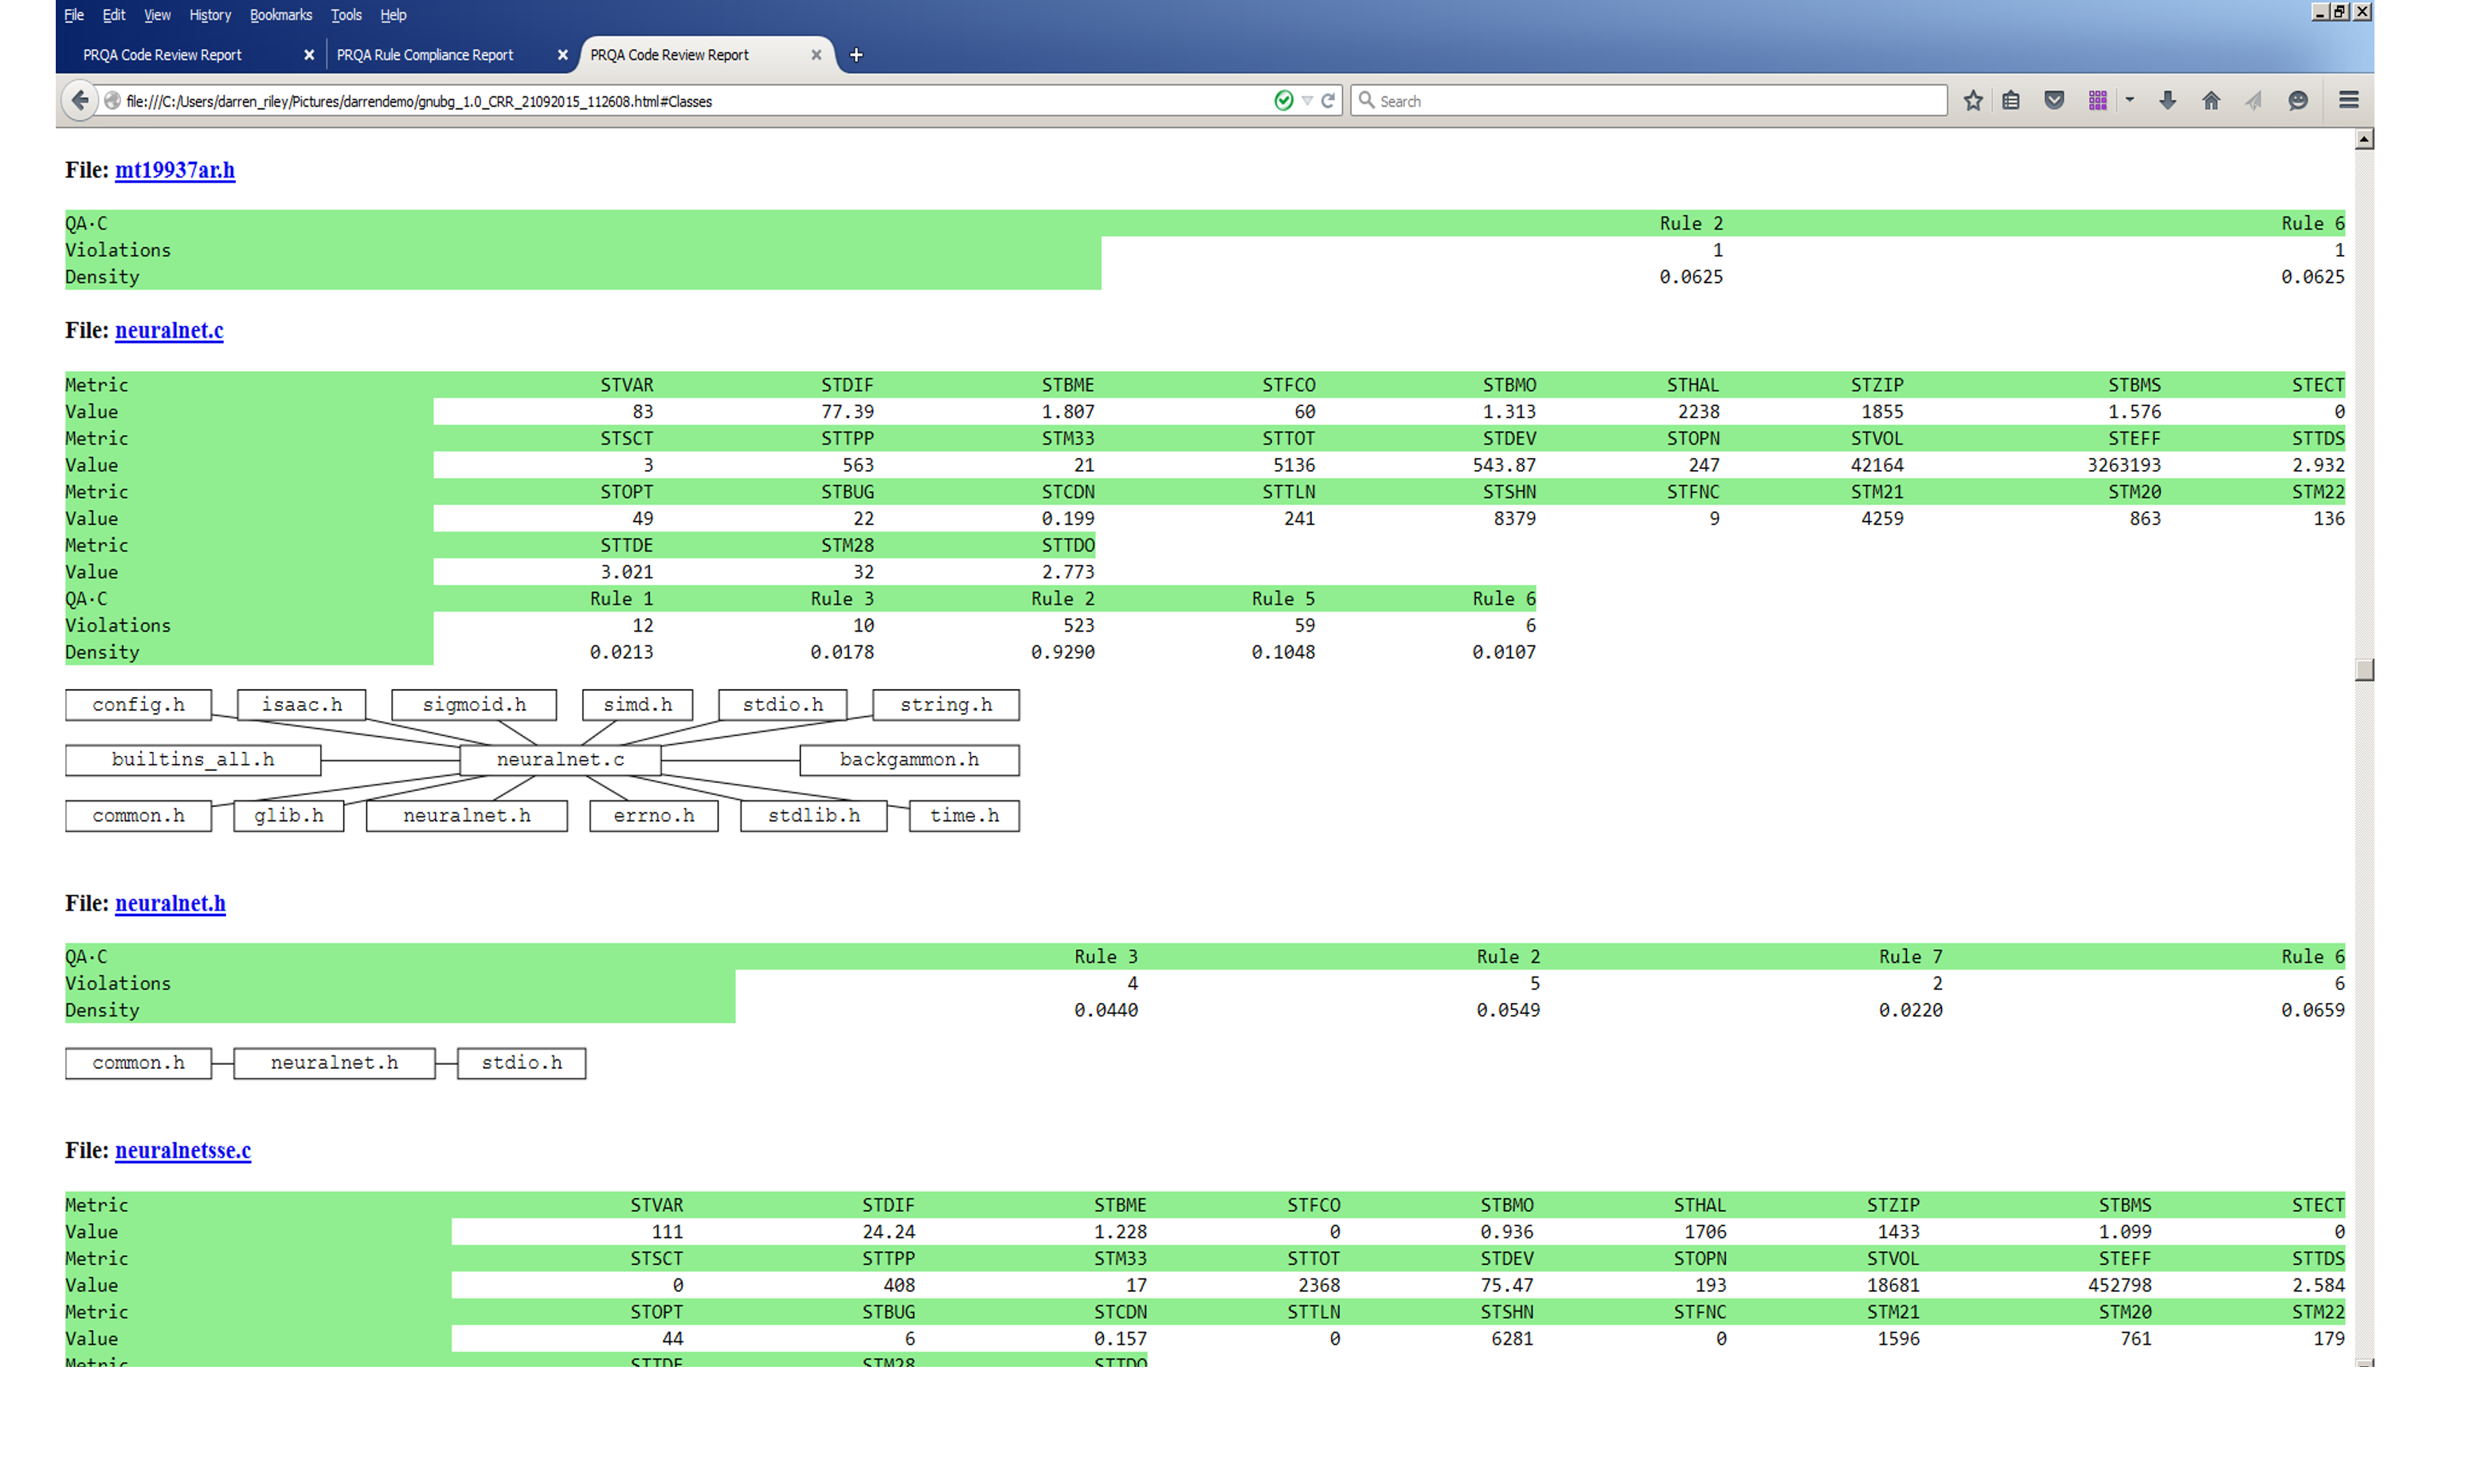Click the Search input field
Image resolution: width=2482 pixels, height=1484 pixels.
(x=1650, y=101)
